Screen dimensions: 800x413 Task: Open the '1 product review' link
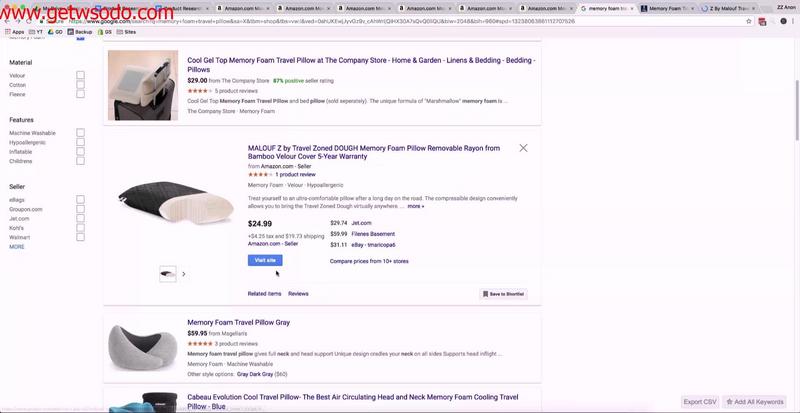coord(295,175)
